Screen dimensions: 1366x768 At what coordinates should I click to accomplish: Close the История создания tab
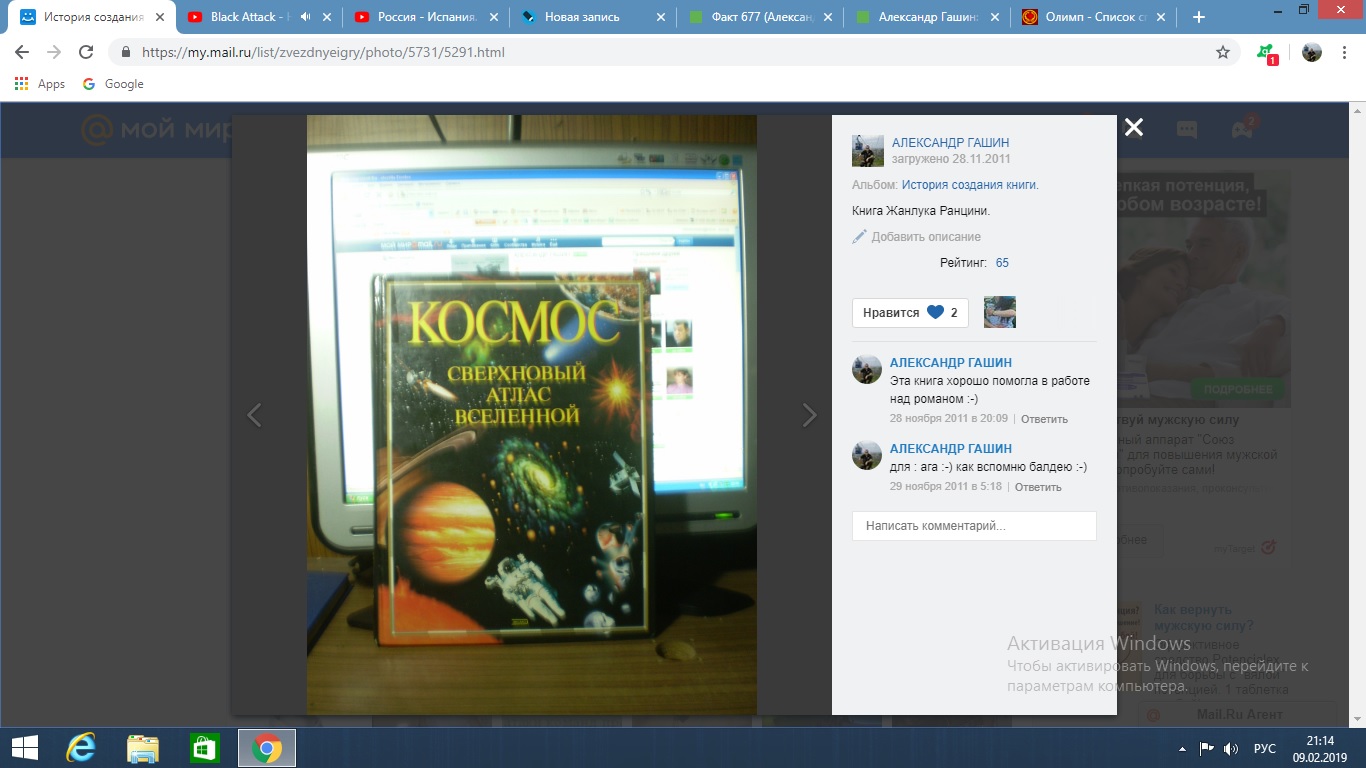pyautogui.click(x=160, y=17)
